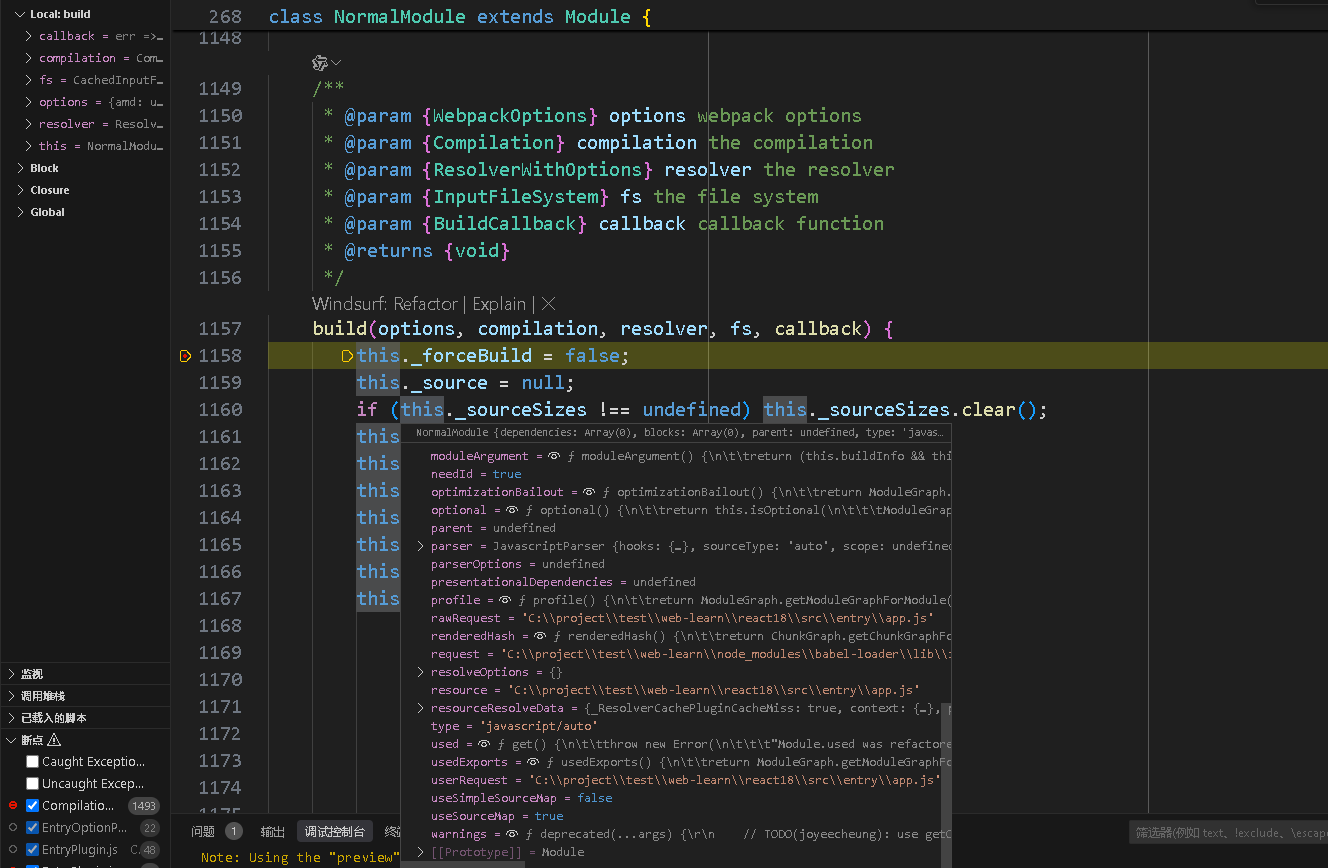Invoke the optimizationBailout getter eye icon

590,492
